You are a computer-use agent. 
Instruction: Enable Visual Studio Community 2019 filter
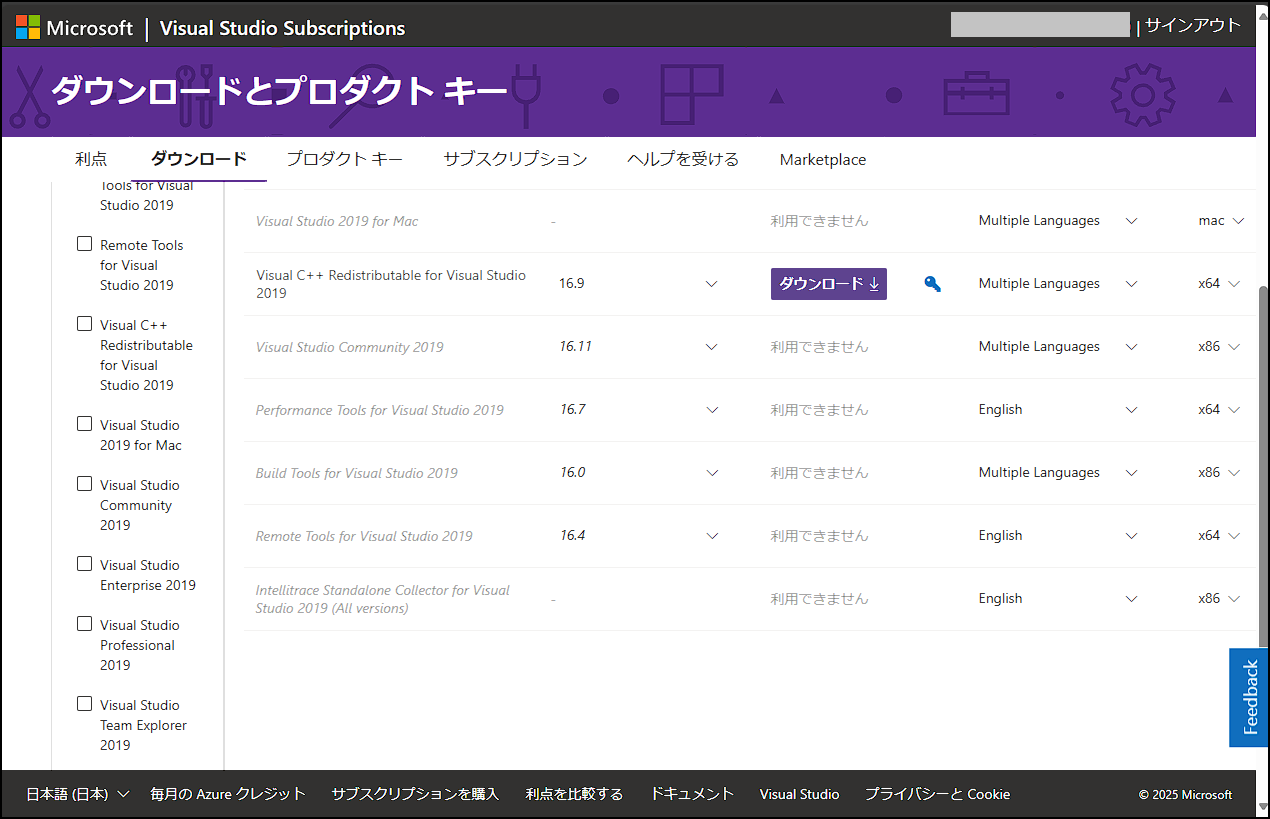coord(84,484)
